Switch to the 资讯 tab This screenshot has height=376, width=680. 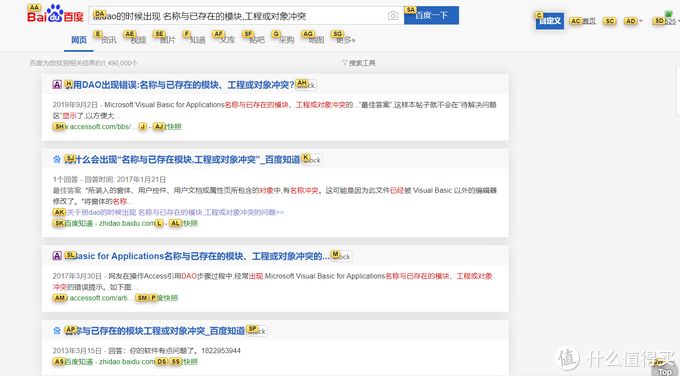[109, 40]
